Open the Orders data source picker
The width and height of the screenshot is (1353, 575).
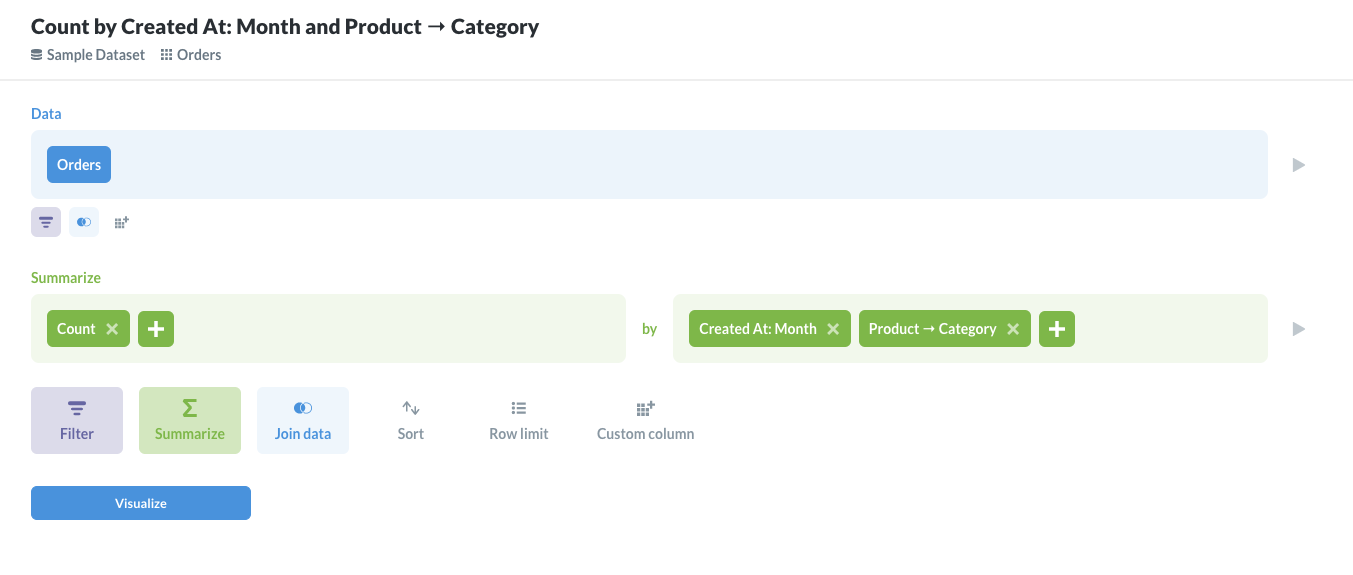(79, 165)
